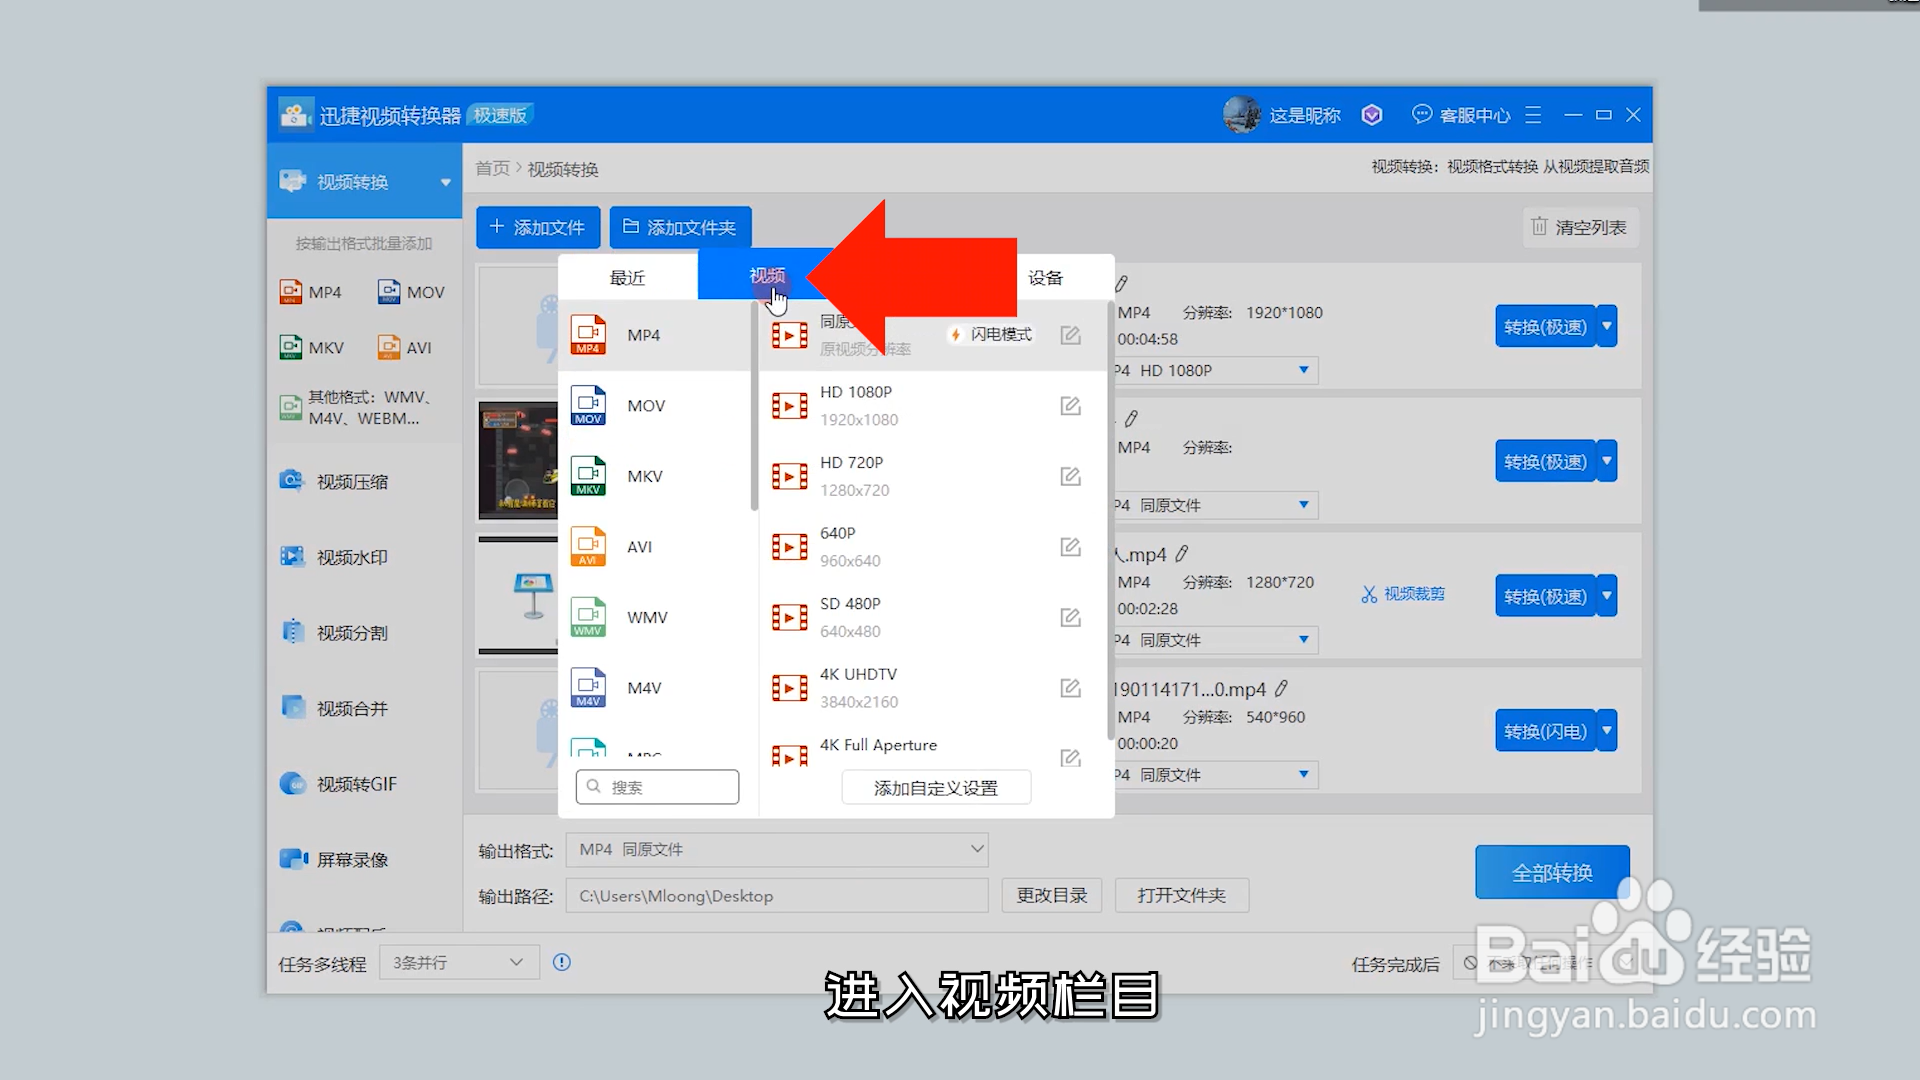
Task: Open the 视频压缩 sidebar tool
Action: [x=334, y=481]
